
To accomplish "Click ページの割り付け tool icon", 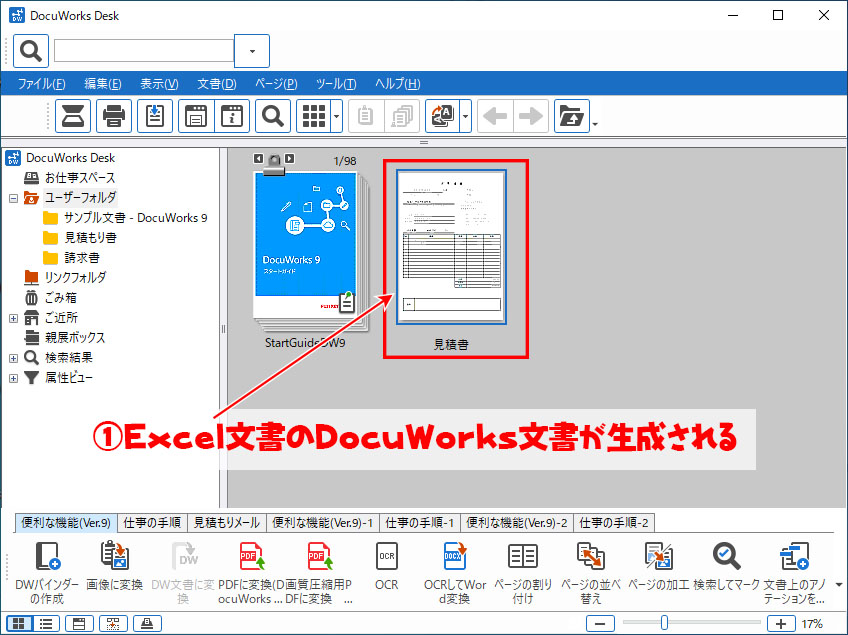I will [523, 556].
